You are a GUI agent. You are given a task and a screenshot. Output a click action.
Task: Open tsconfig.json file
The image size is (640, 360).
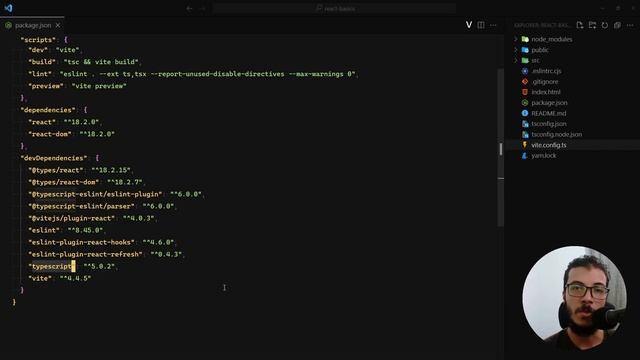point(549,124)
